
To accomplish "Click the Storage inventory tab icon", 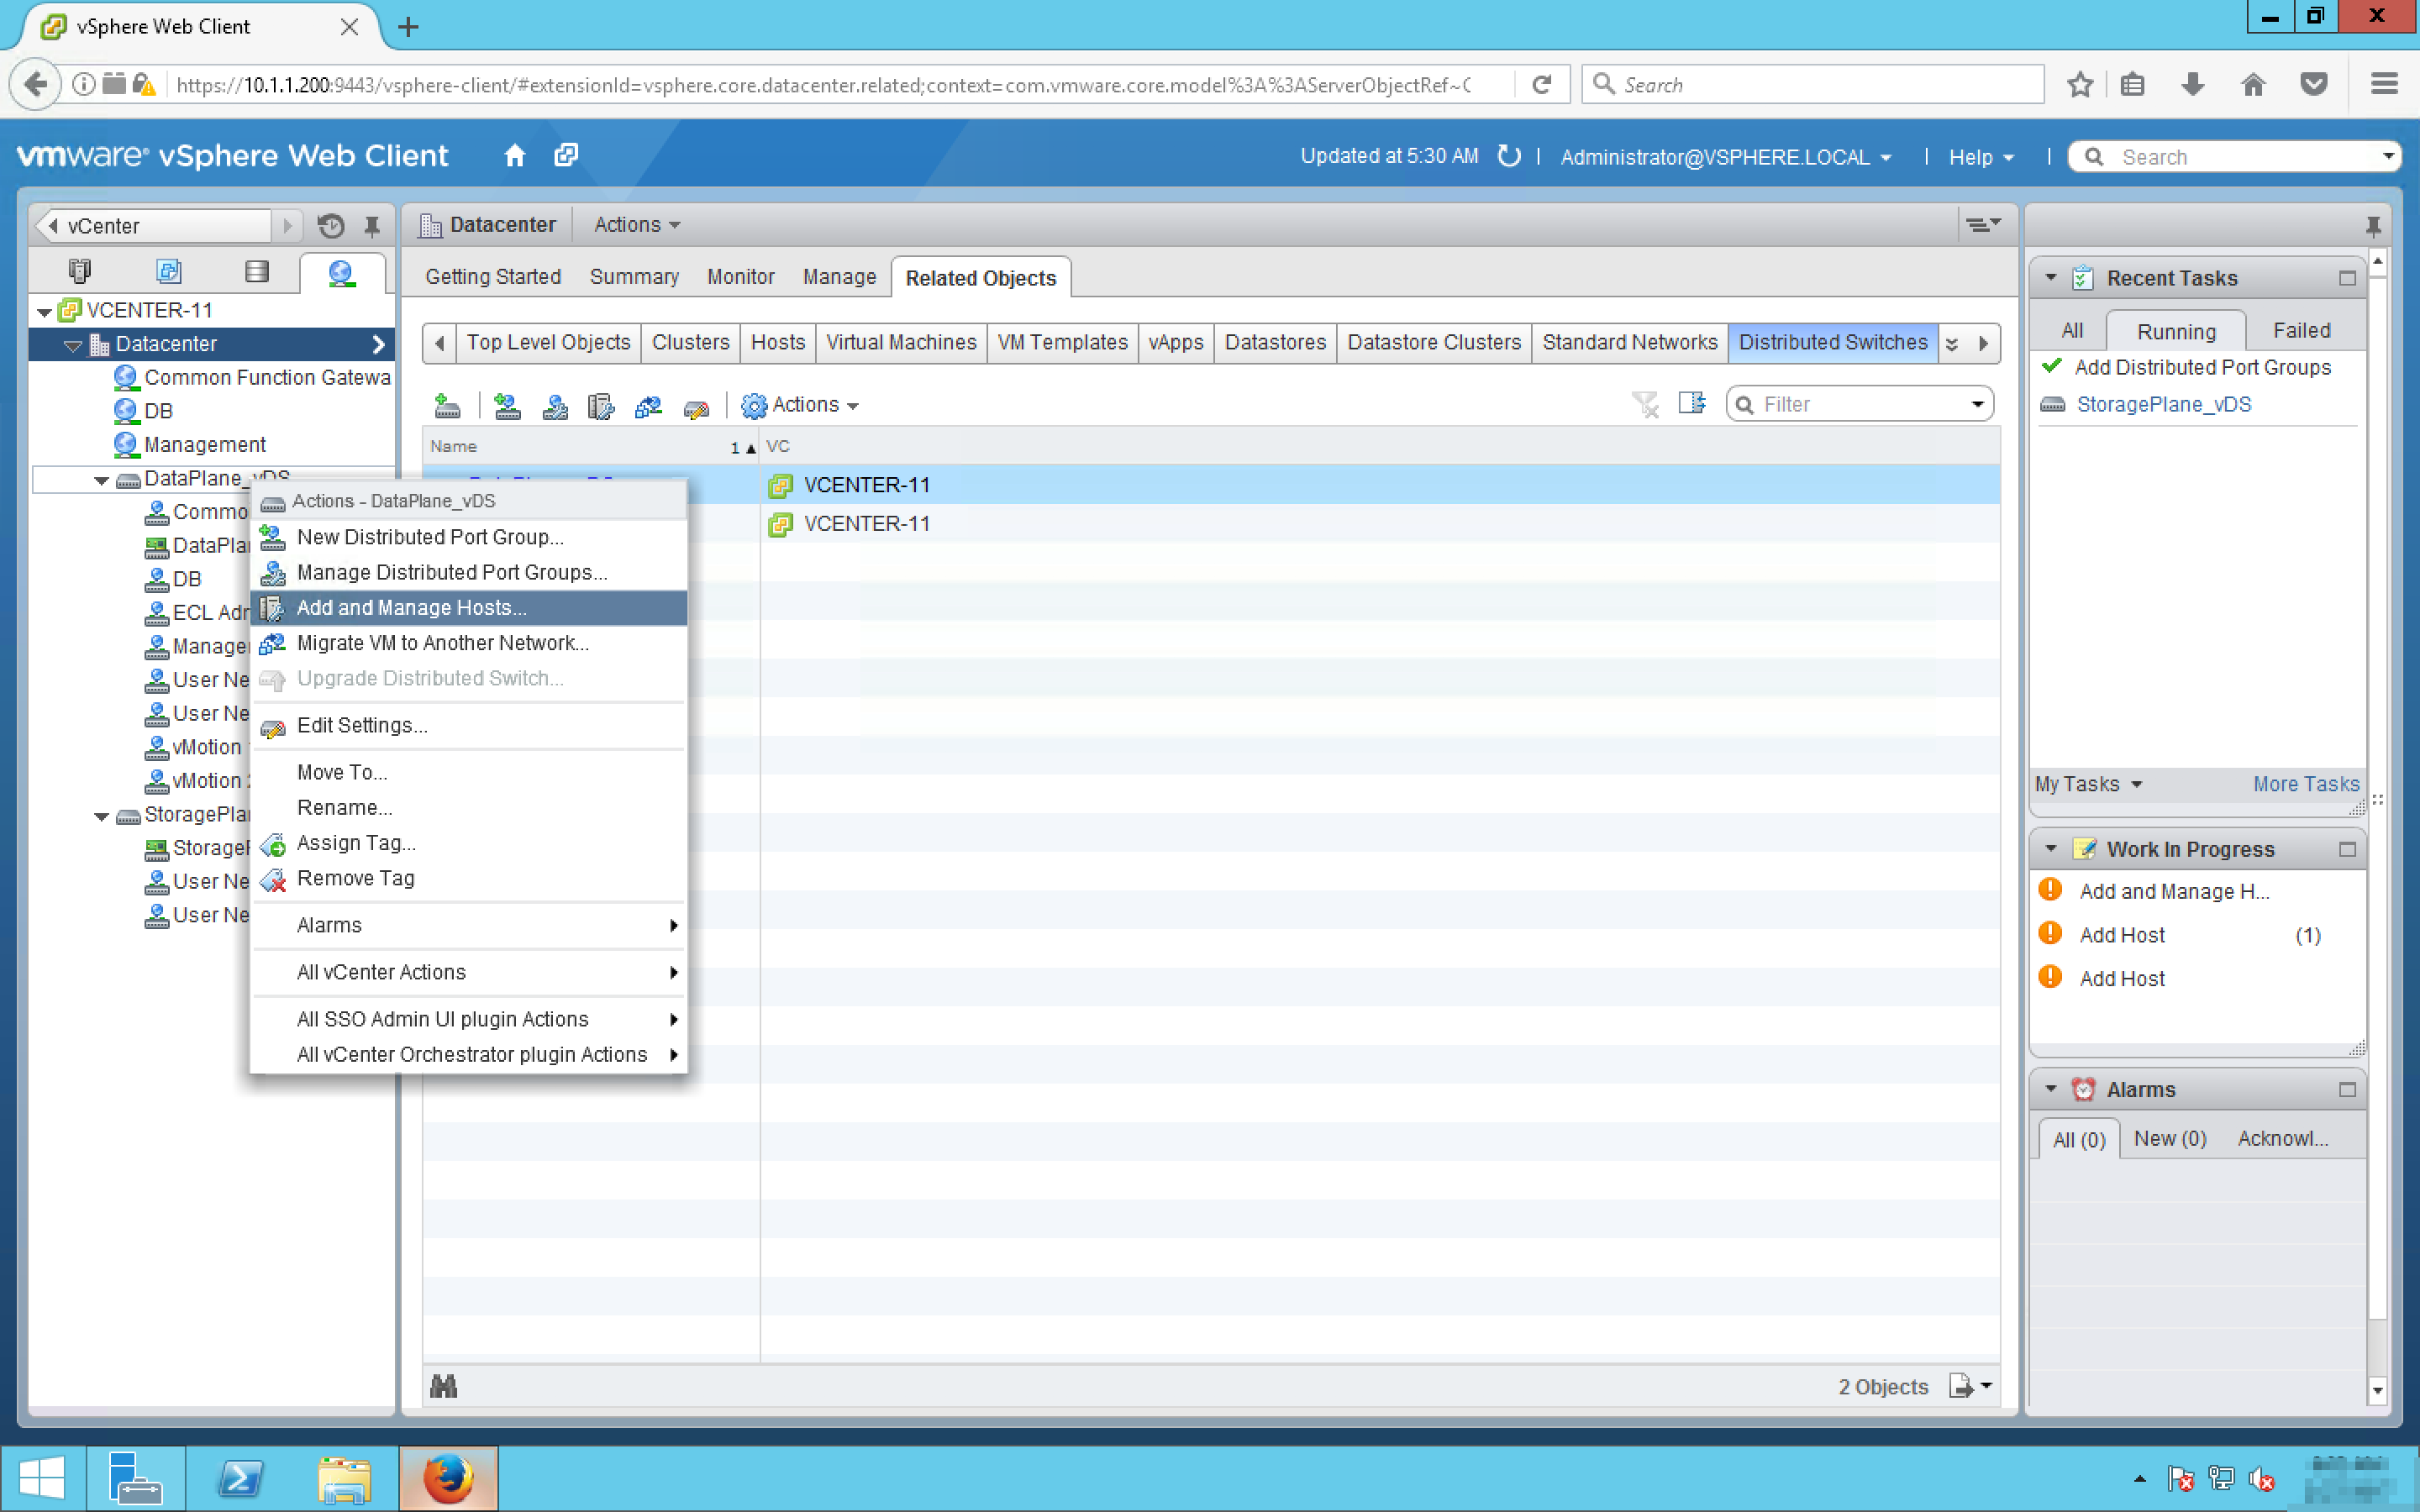I will tap(257, 271).
